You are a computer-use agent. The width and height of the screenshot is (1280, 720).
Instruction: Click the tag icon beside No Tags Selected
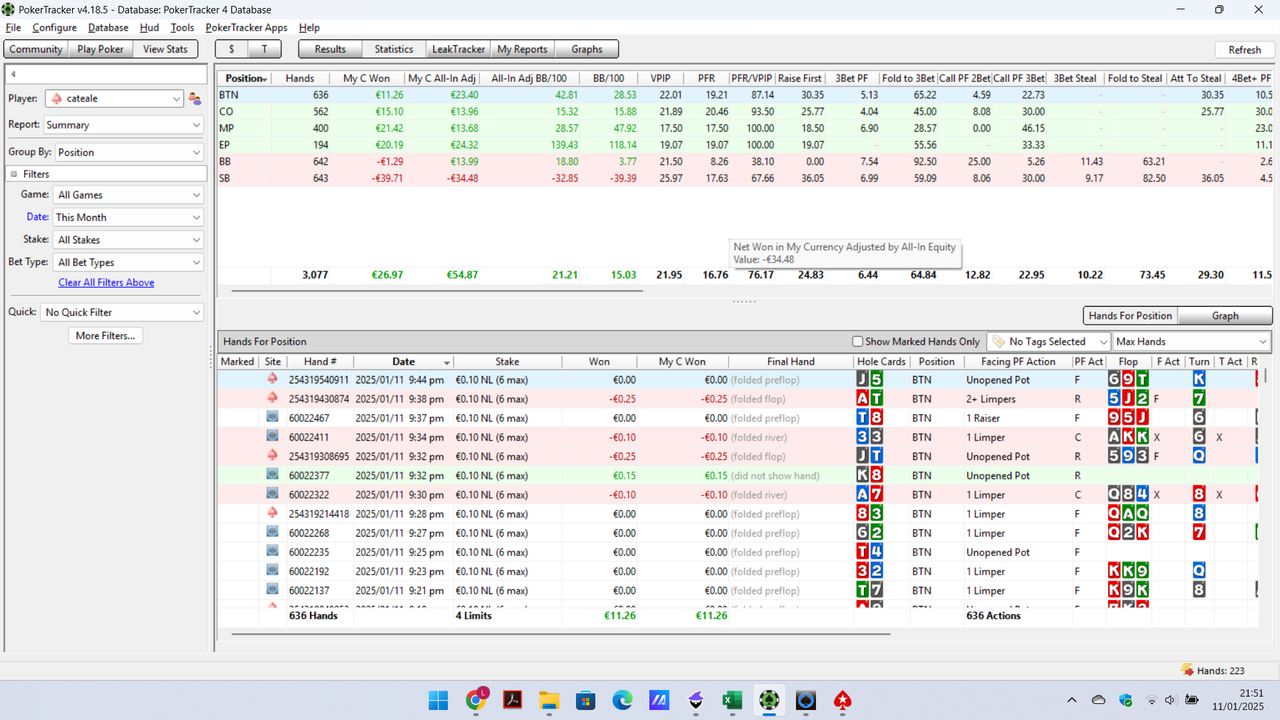click(998, 342)
